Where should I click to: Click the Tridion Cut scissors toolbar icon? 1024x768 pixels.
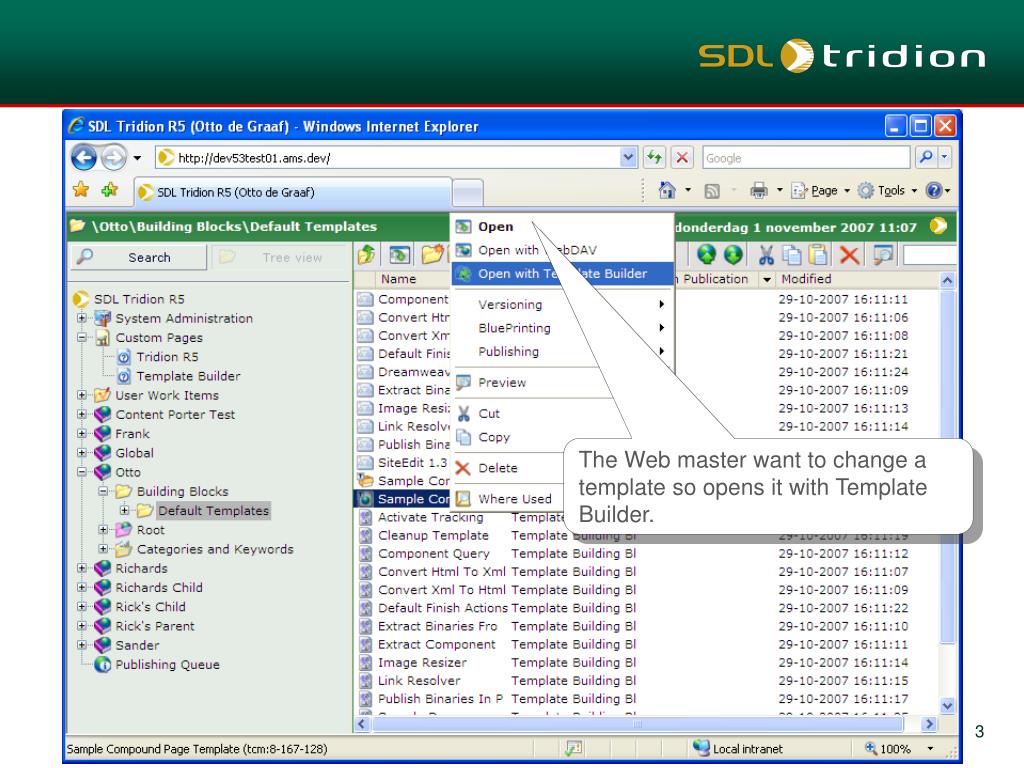[x=765, y=255]
